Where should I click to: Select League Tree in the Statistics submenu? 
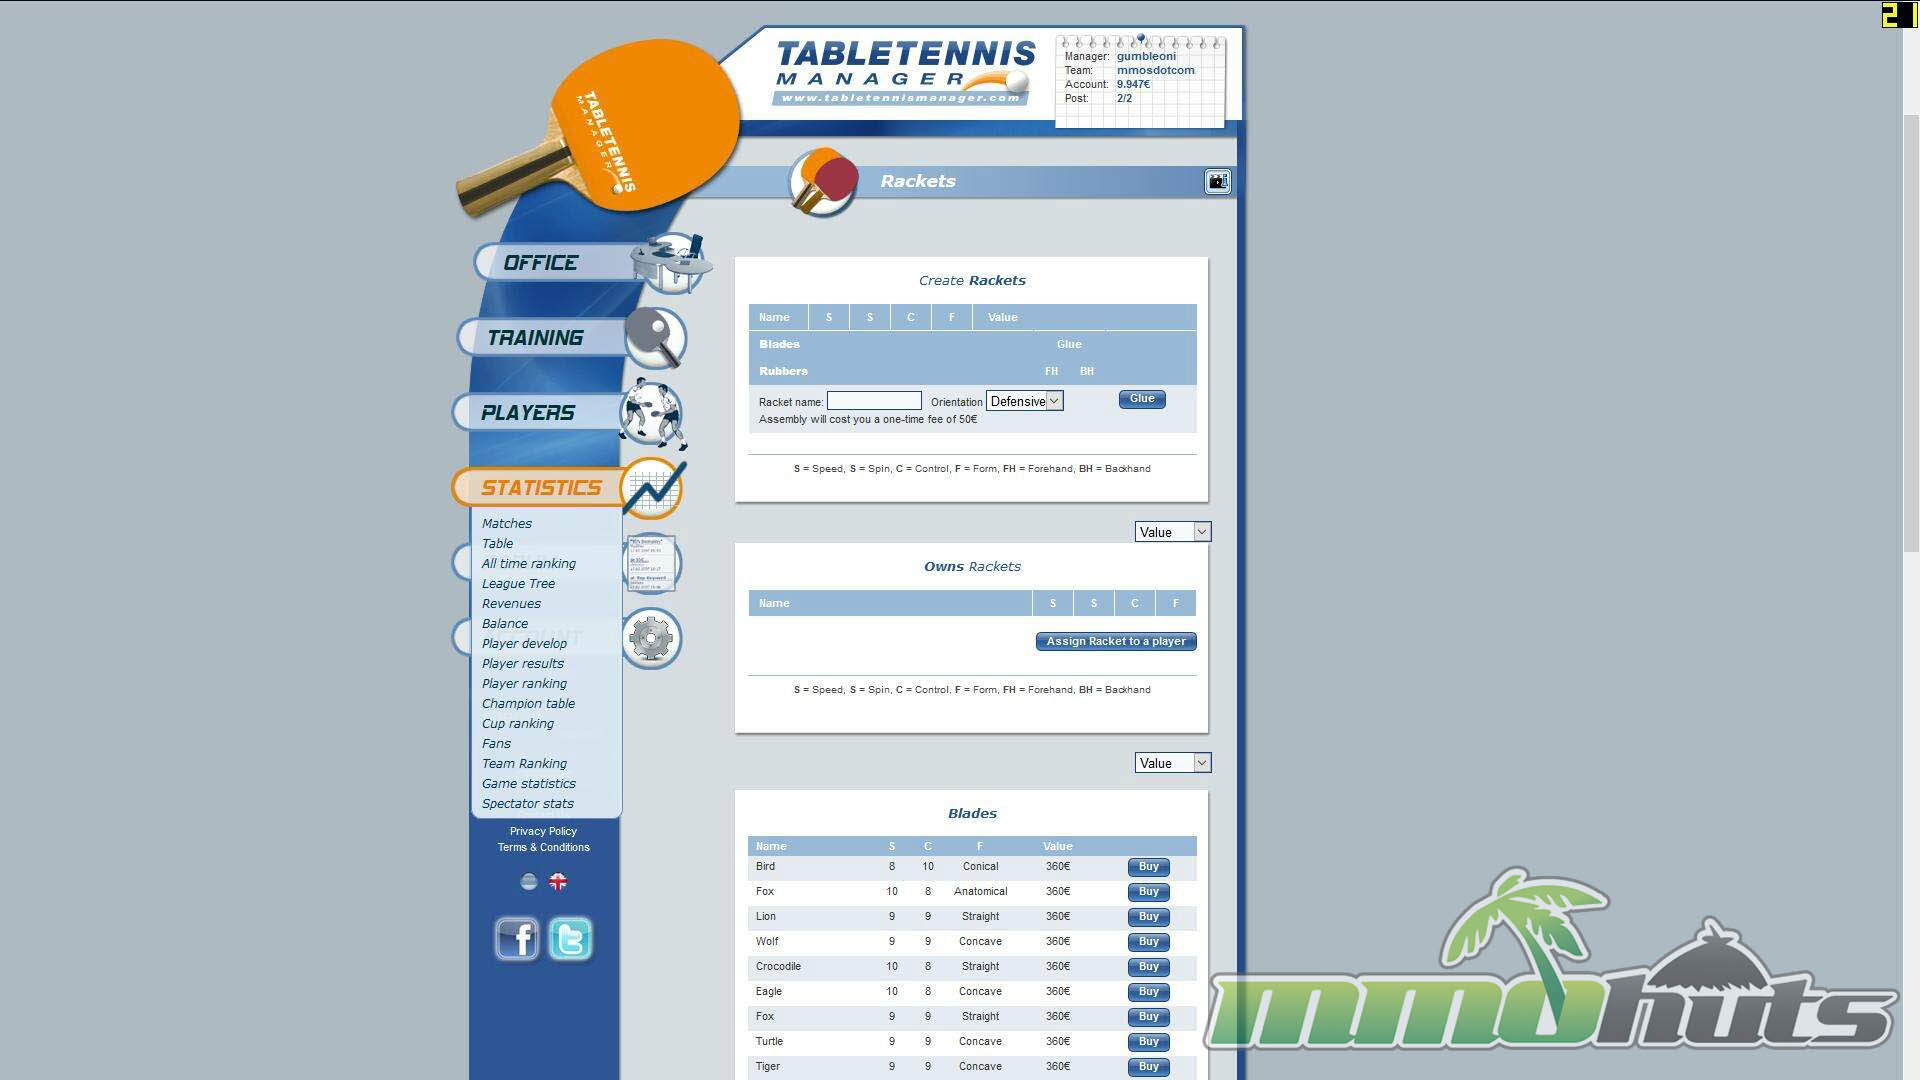(518, 584)
